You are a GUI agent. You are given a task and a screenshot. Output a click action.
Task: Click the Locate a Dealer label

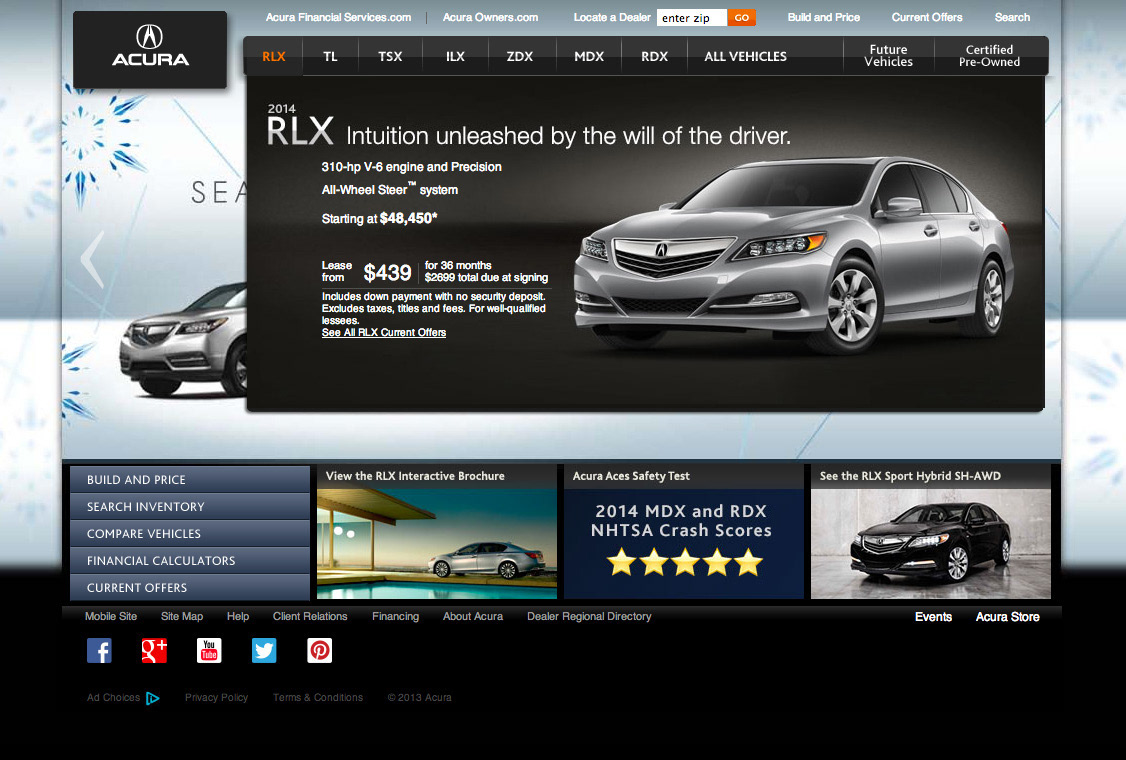[x=612, y=17]
